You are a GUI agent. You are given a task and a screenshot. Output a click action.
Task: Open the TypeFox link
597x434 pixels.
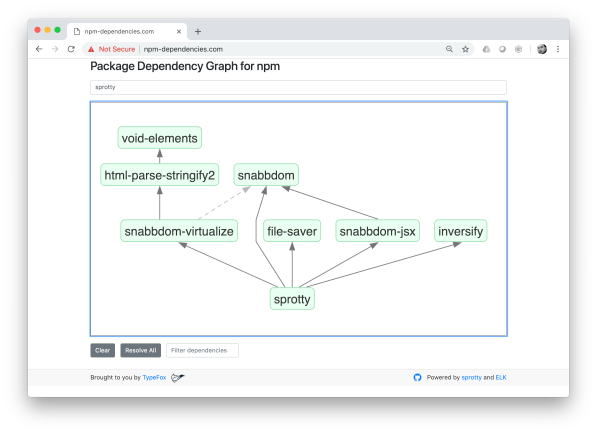[154, 377]
